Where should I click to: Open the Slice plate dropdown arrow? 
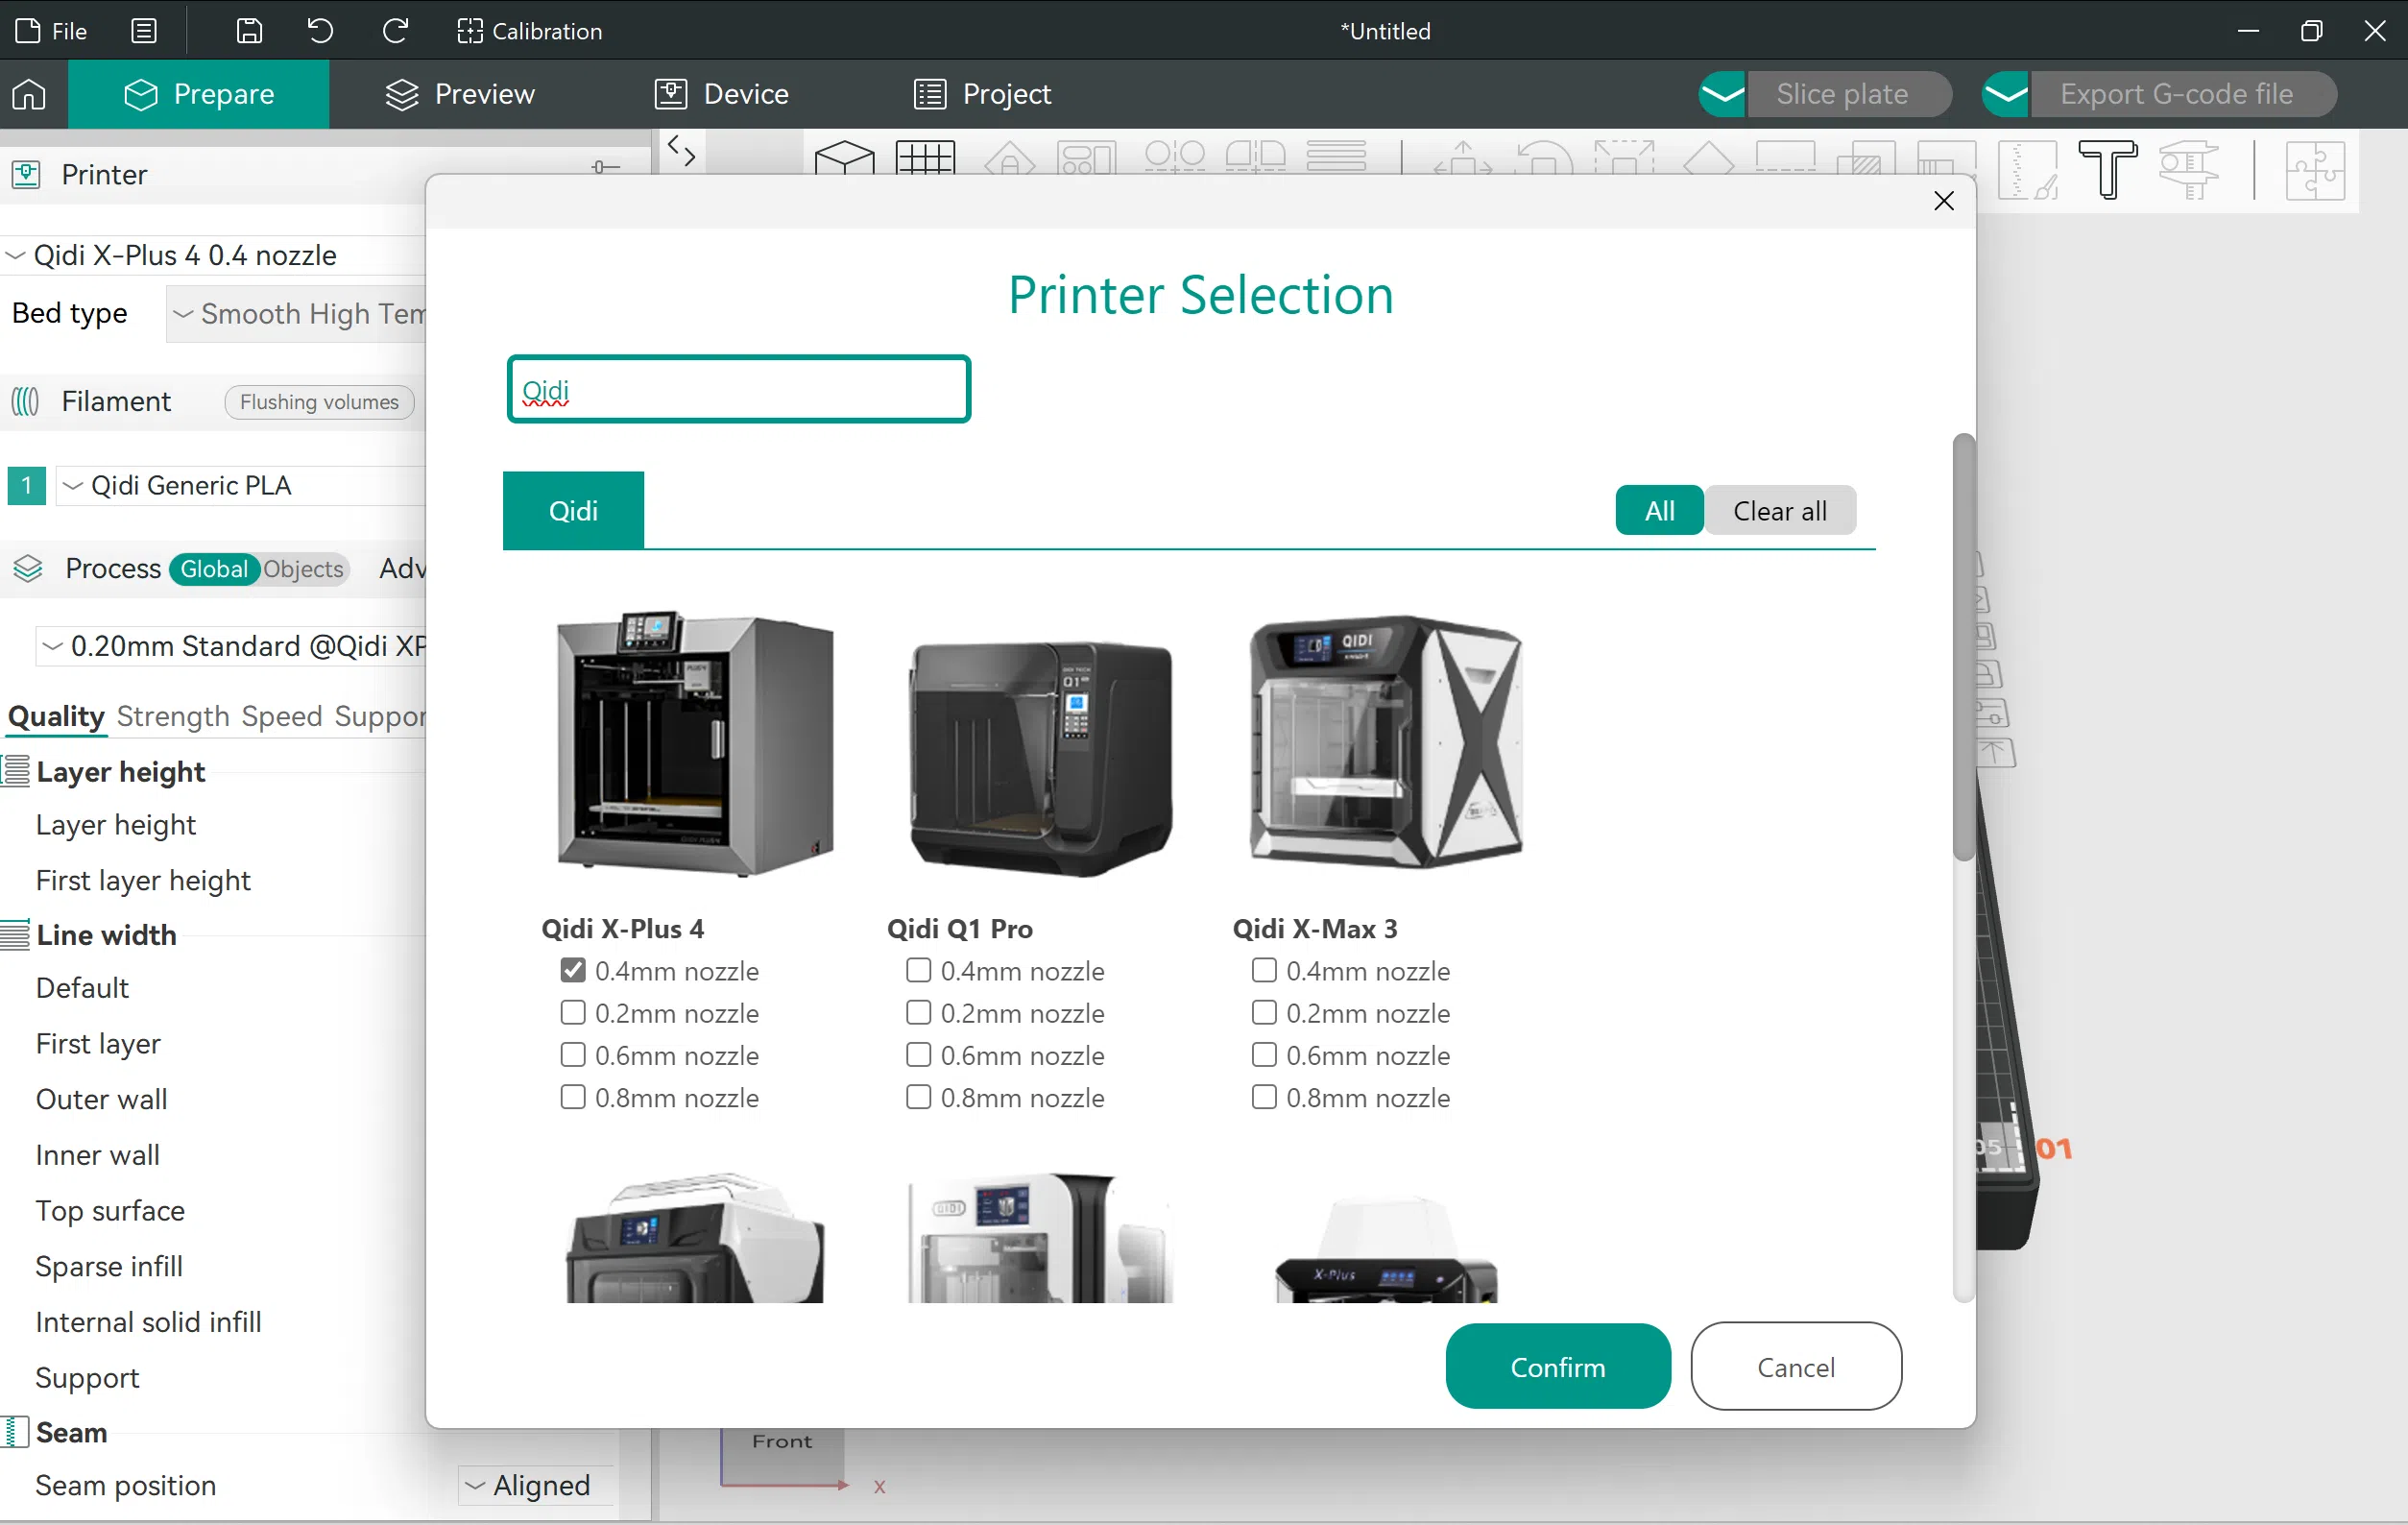[1722, 94]
